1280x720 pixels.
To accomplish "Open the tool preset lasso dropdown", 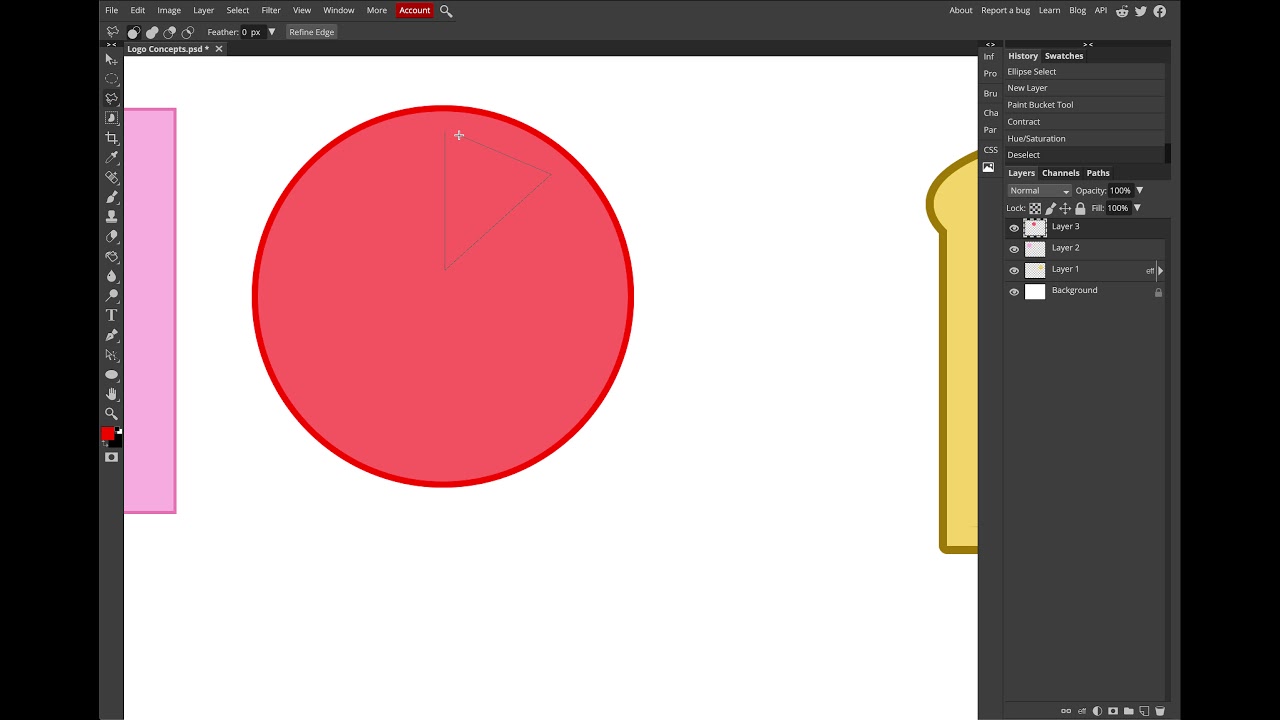I will point(113,32).
